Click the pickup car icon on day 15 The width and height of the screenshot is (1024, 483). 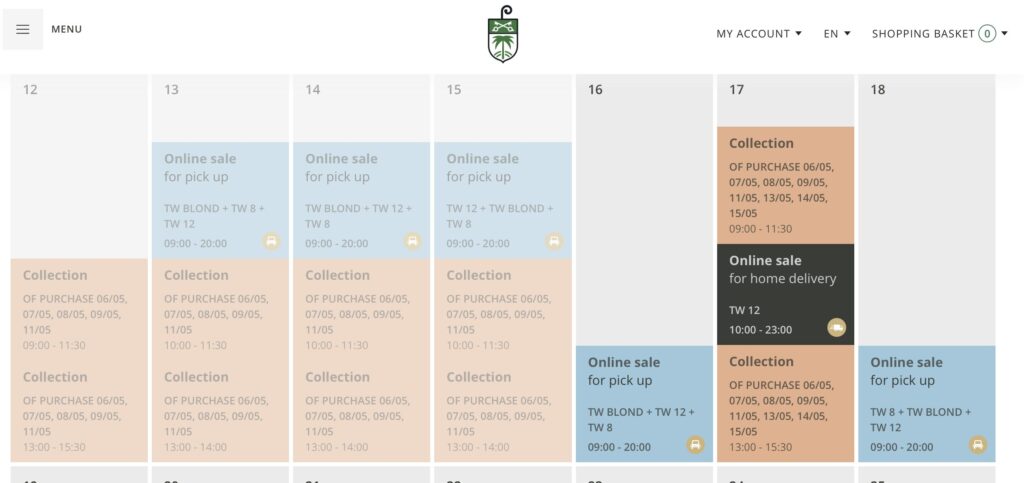pyautogui.click(x=554, y=241)
